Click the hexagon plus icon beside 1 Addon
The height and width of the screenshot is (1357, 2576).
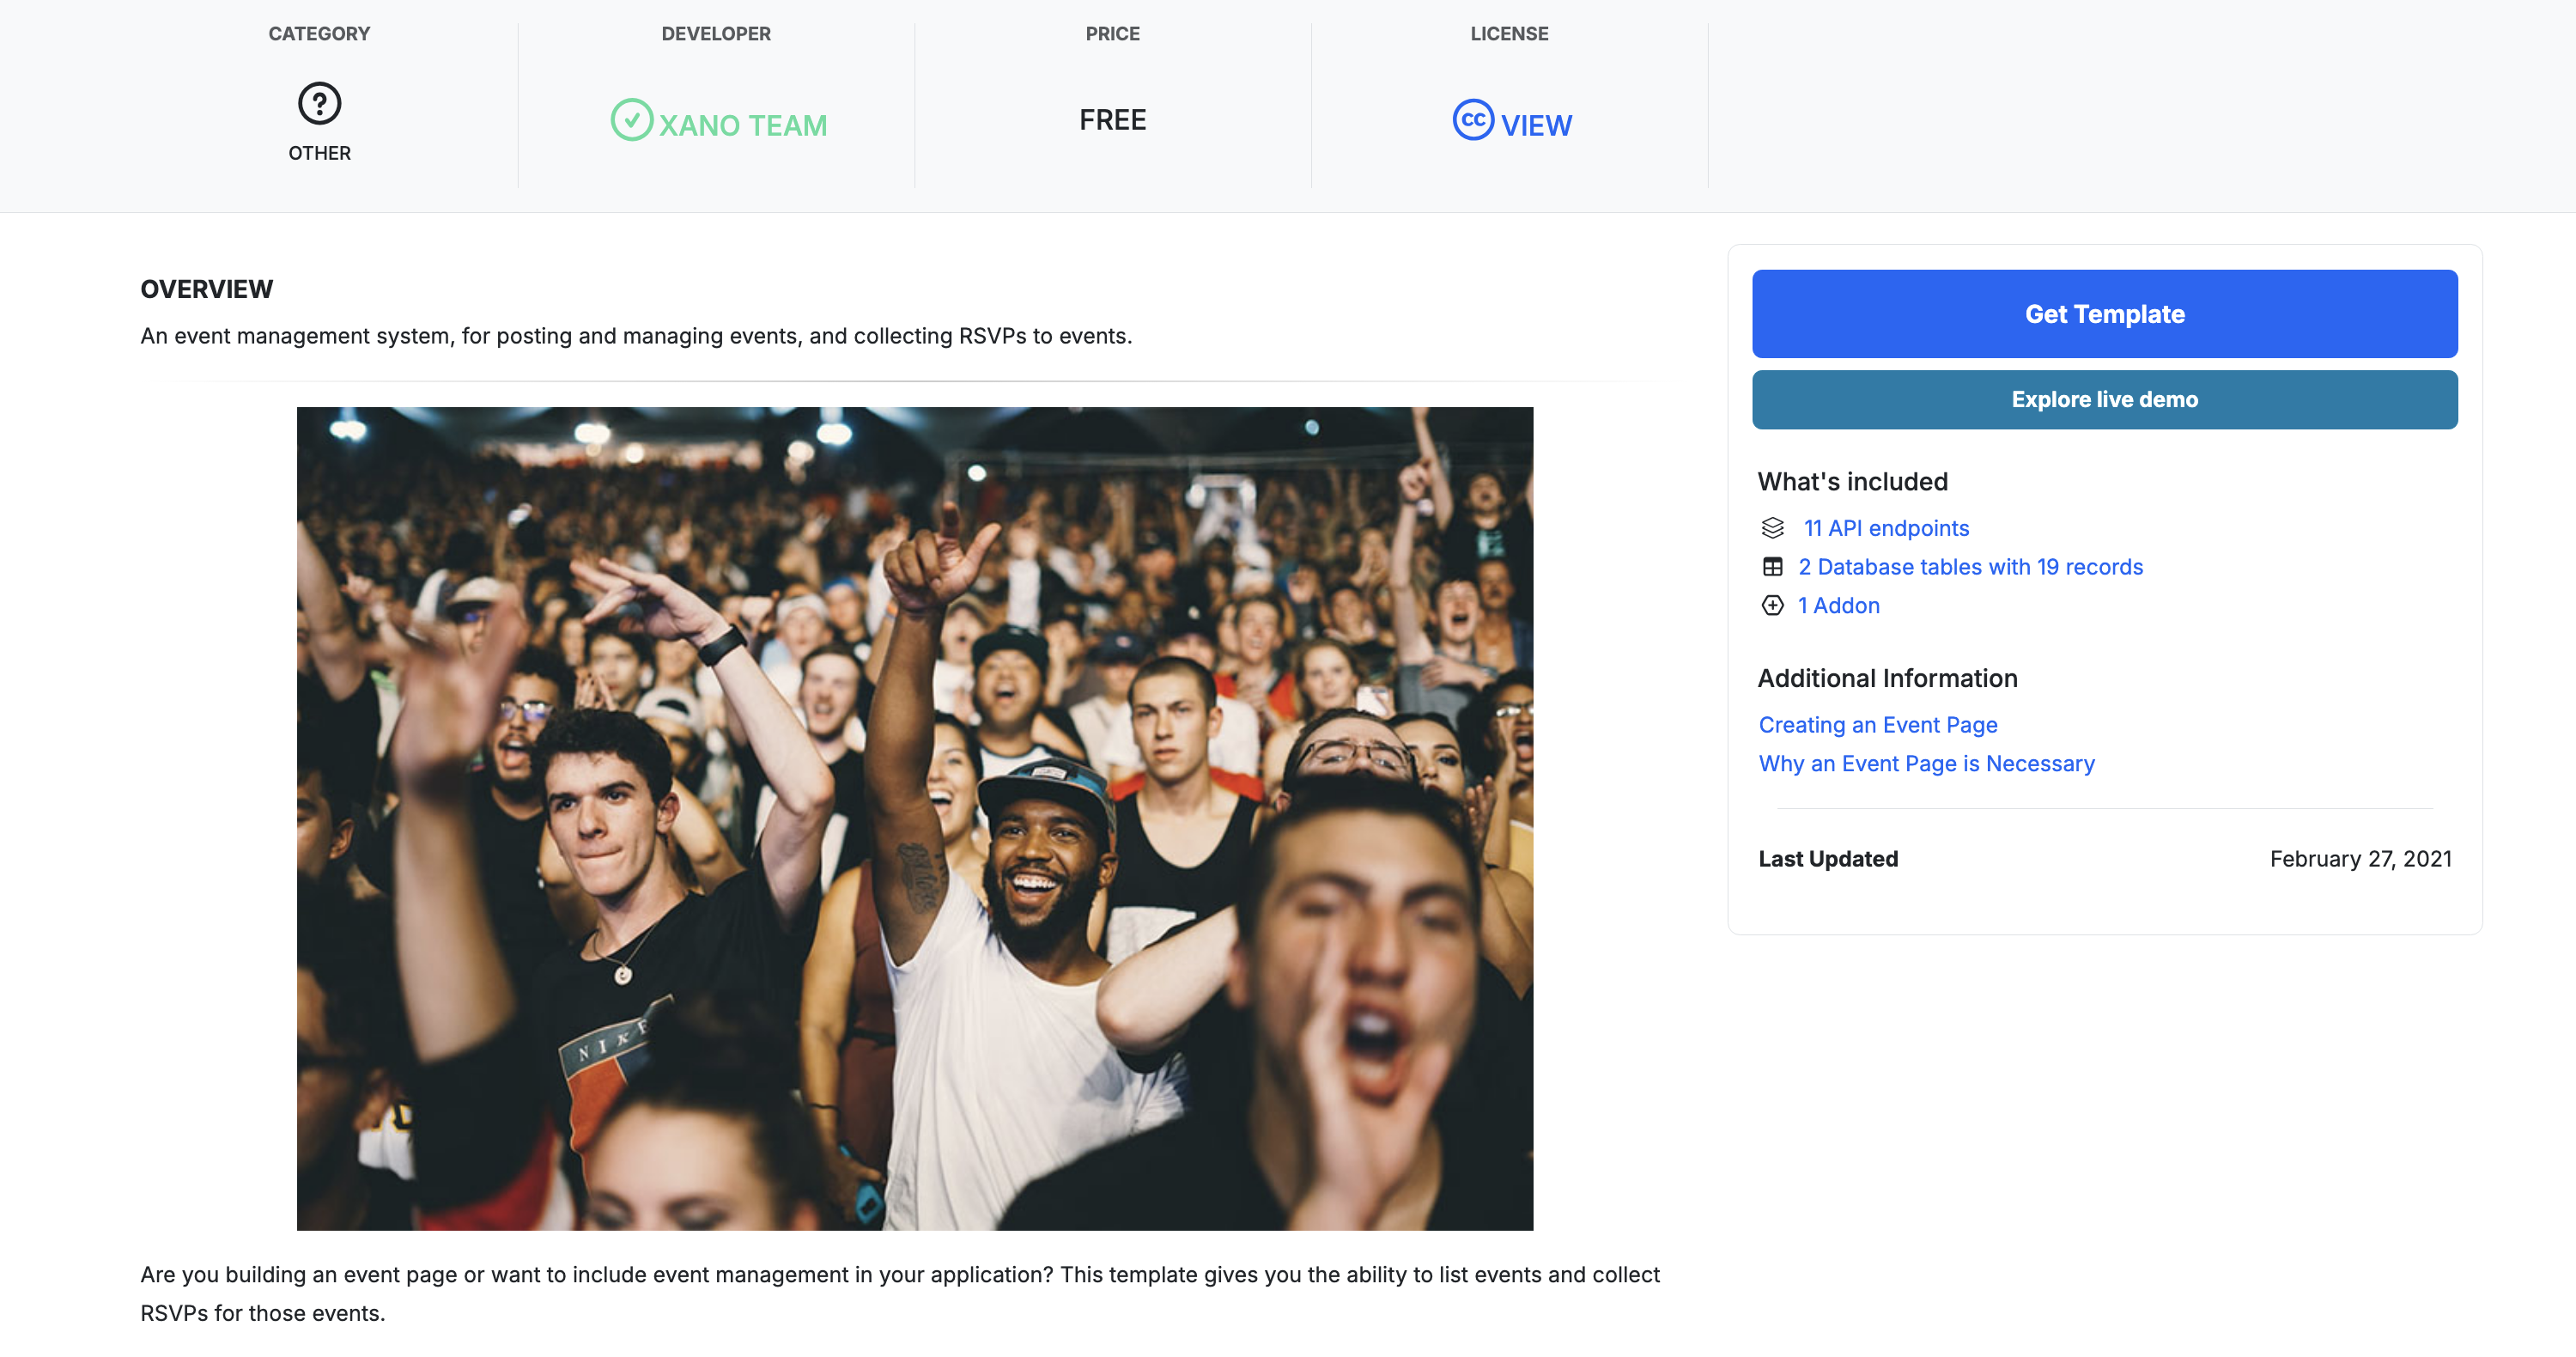point(1772,606)
